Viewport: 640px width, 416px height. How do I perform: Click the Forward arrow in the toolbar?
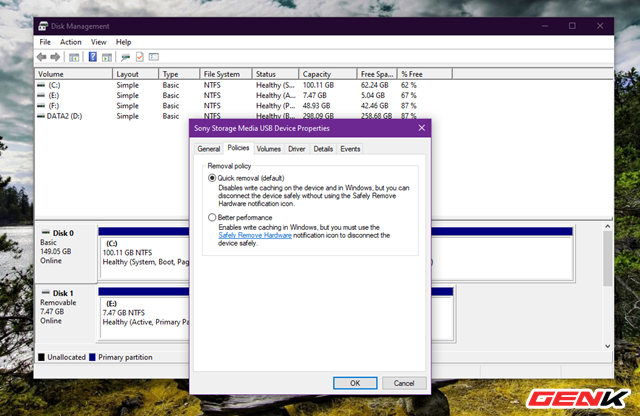(56, 58)
